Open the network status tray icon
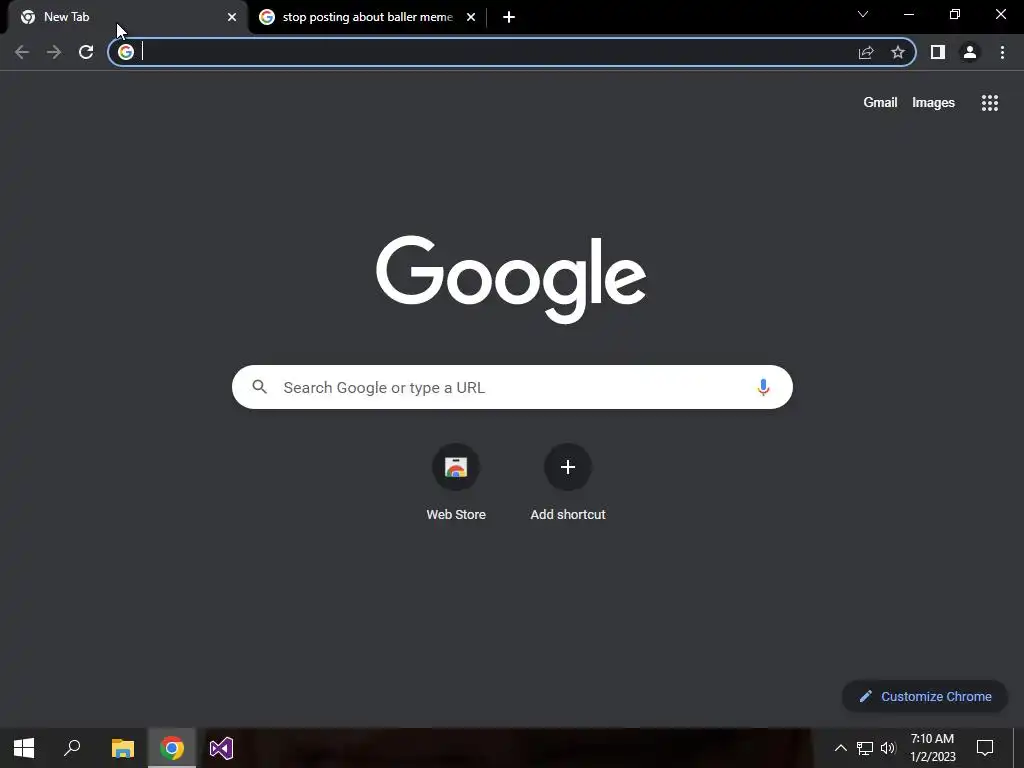 pyautogui.click(x=865, y=748)
